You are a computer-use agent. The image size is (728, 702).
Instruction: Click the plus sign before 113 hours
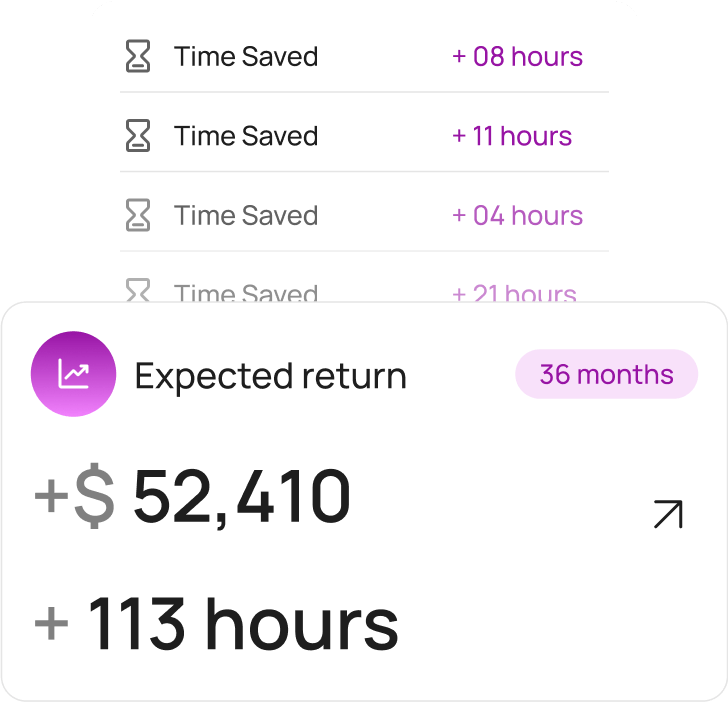pyautogui.click(x=52, y=624)
